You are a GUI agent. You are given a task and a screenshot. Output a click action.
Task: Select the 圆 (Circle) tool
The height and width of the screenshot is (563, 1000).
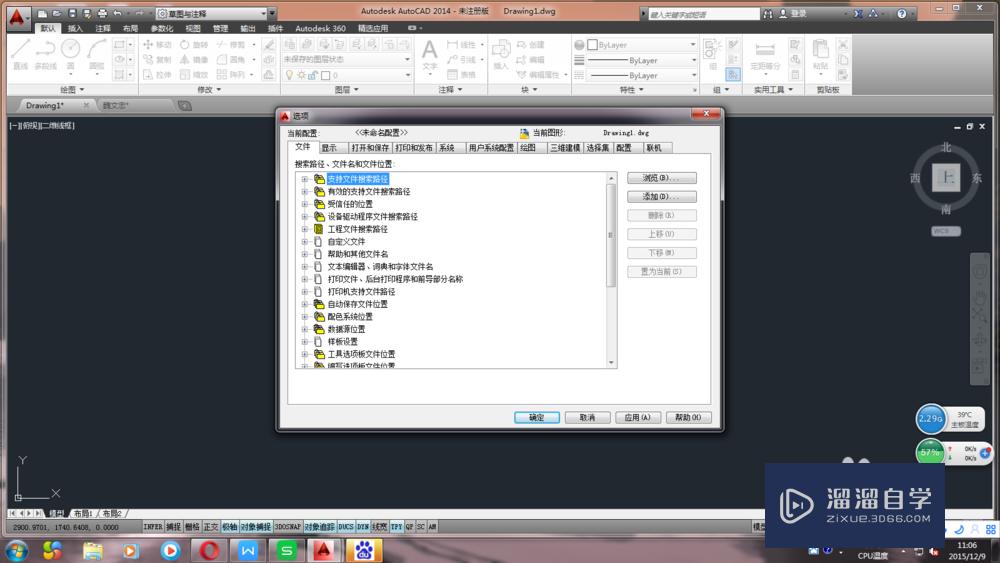point(71,54)
